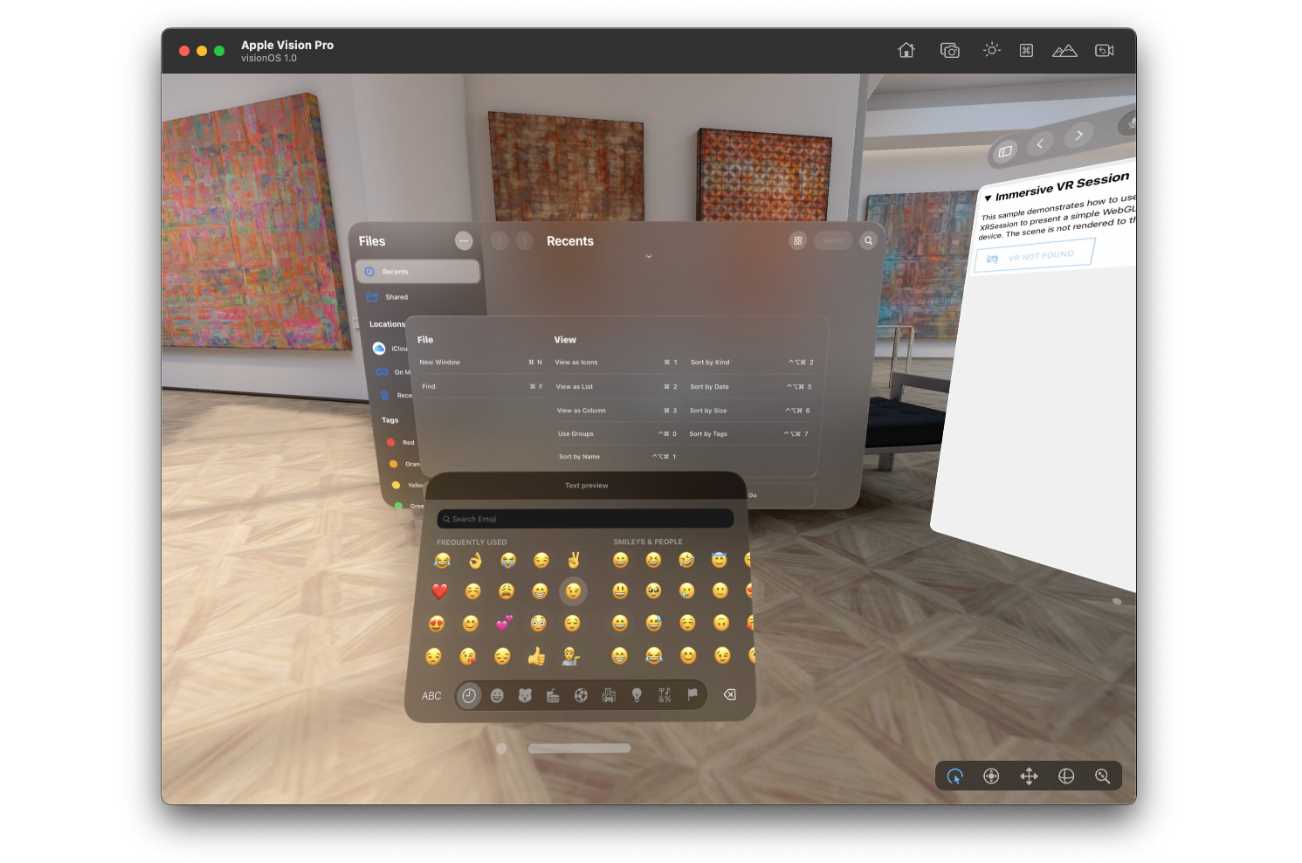Select the Flags emoji category icon
This screenshot has height=863, width=1302.
coord(692,695)
